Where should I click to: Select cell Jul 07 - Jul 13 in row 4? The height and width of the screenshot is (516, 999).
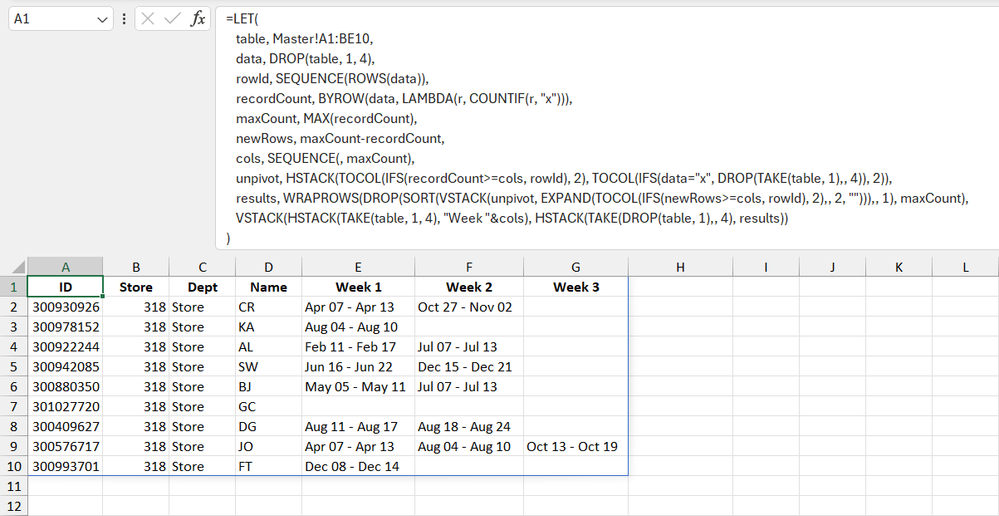[469, 347]
